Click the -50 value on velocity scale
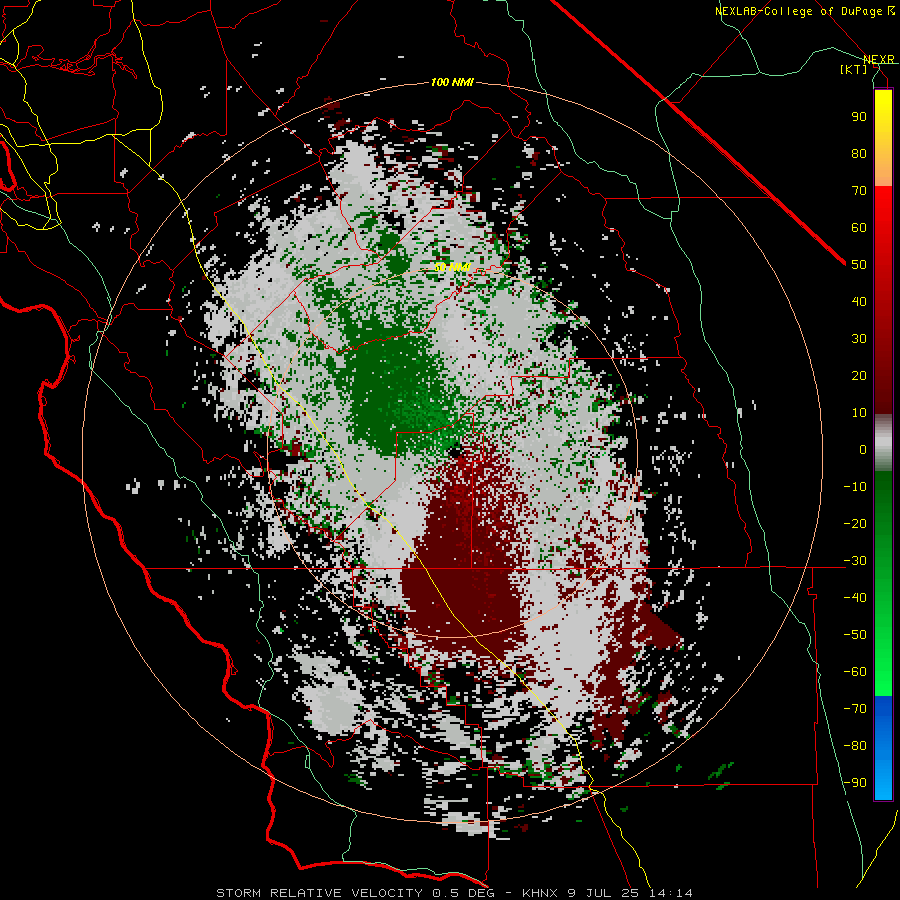This screenshot has width=900, height=900. (855, 634)
